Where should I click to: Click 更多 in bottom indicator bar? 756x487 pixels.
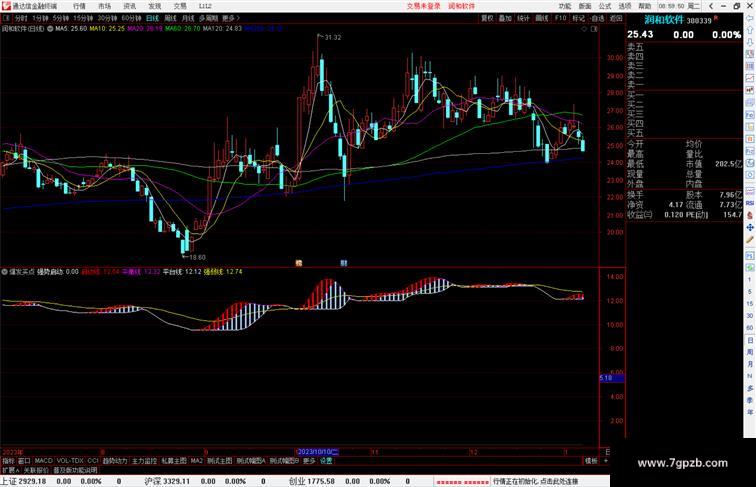click(x=309, y=461)
